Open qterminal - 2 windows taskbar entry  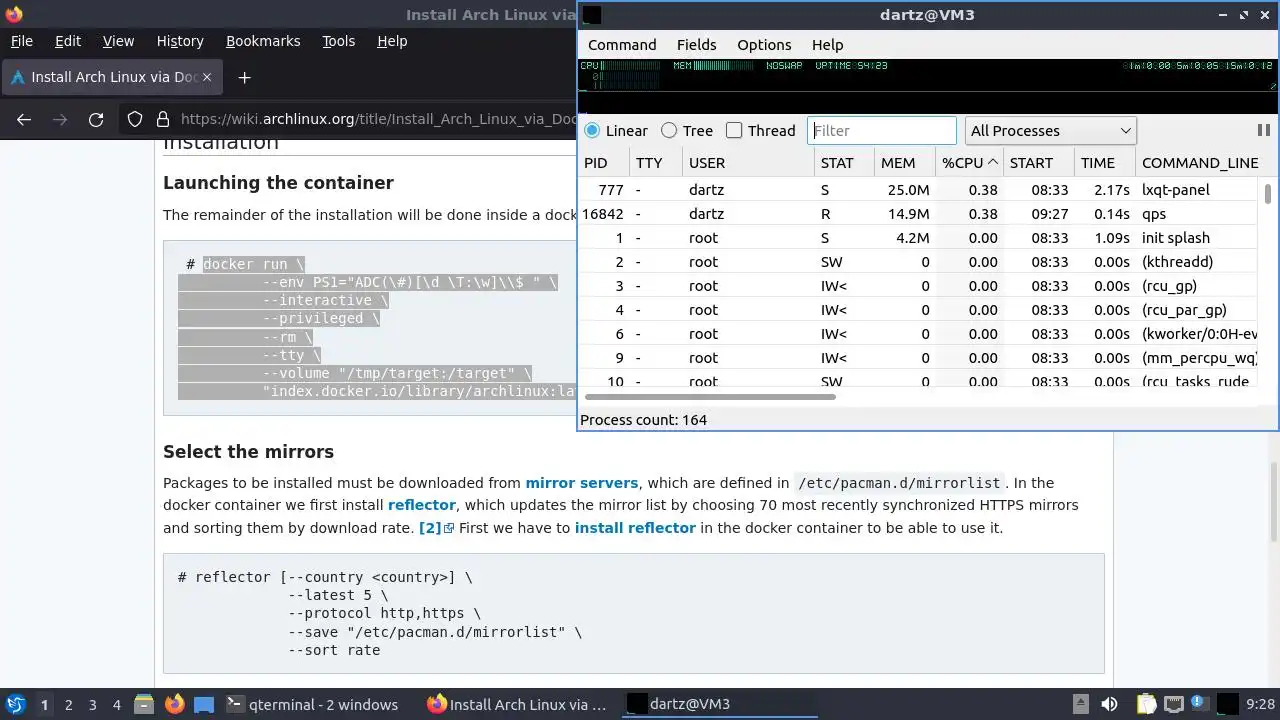point(313,705)
